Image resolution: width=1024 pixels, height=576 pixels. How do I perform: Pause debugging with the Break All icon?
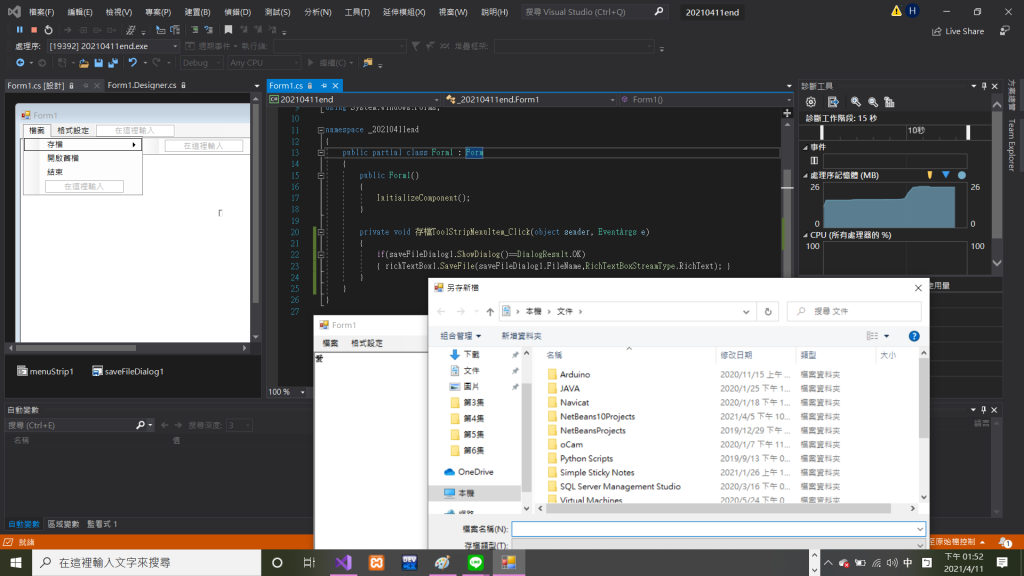pyautogui.click(x=20, y=29)
